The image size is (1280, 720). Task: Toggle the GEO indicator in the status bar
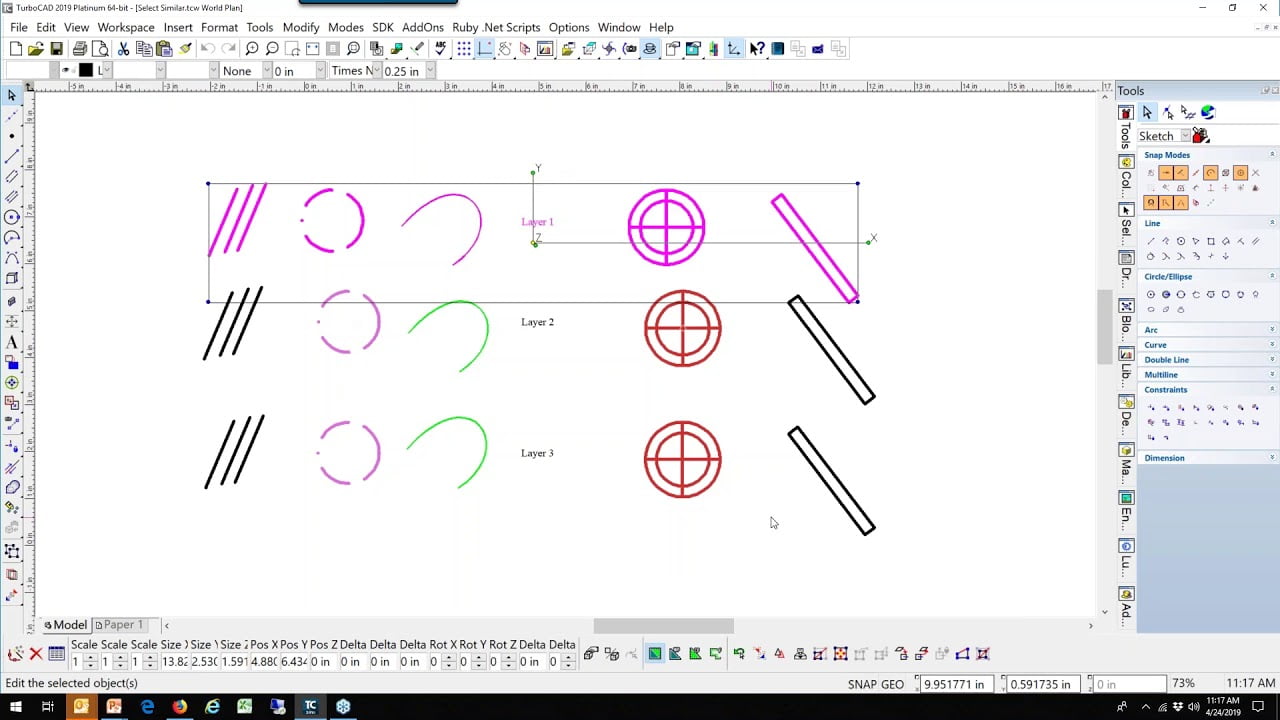[x=893, y=685]
